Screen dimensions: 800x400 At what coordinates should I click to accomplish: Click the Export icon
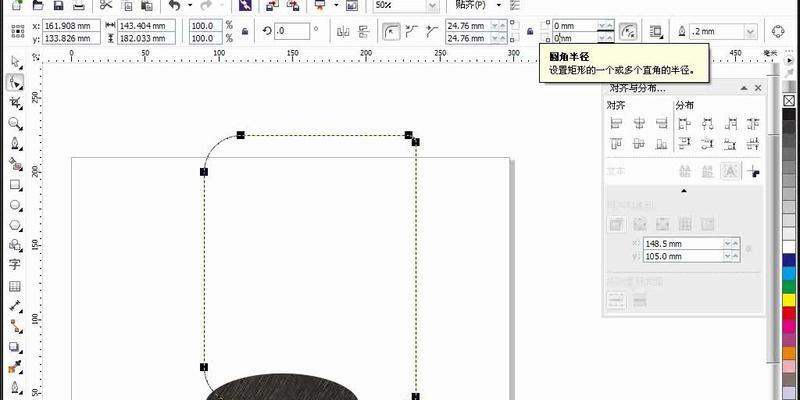tap(293, 6)
